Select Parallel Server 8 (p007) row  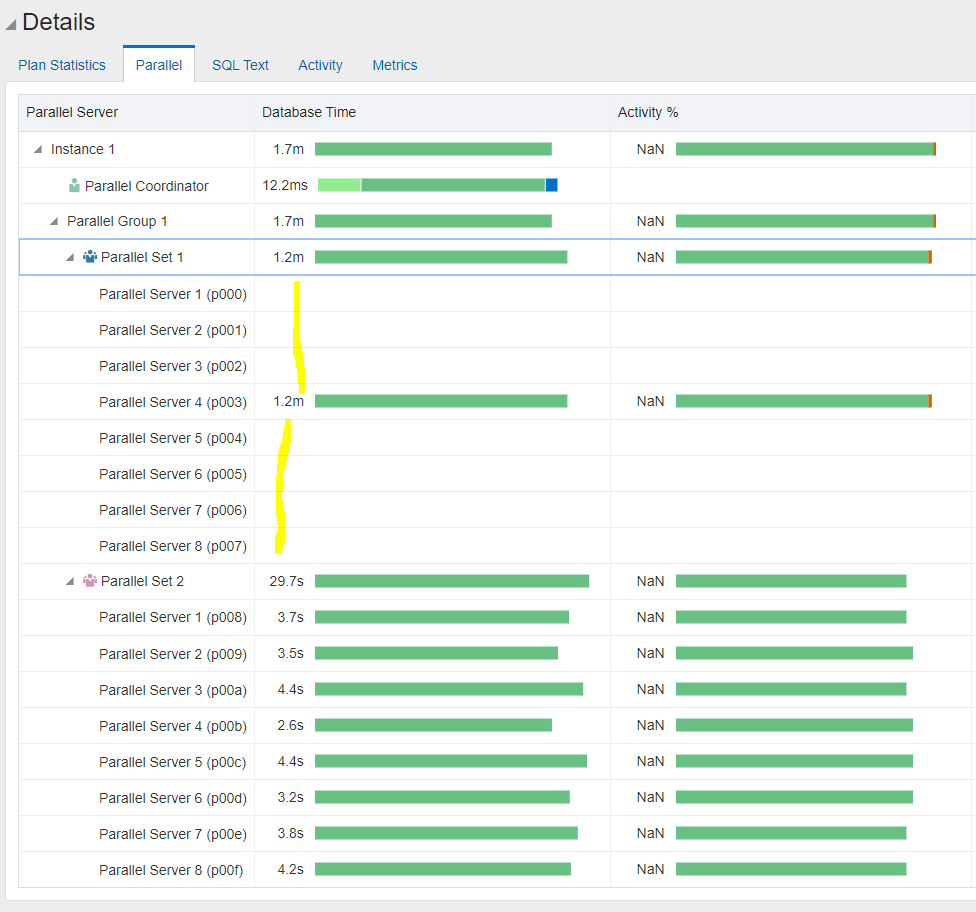497,546
